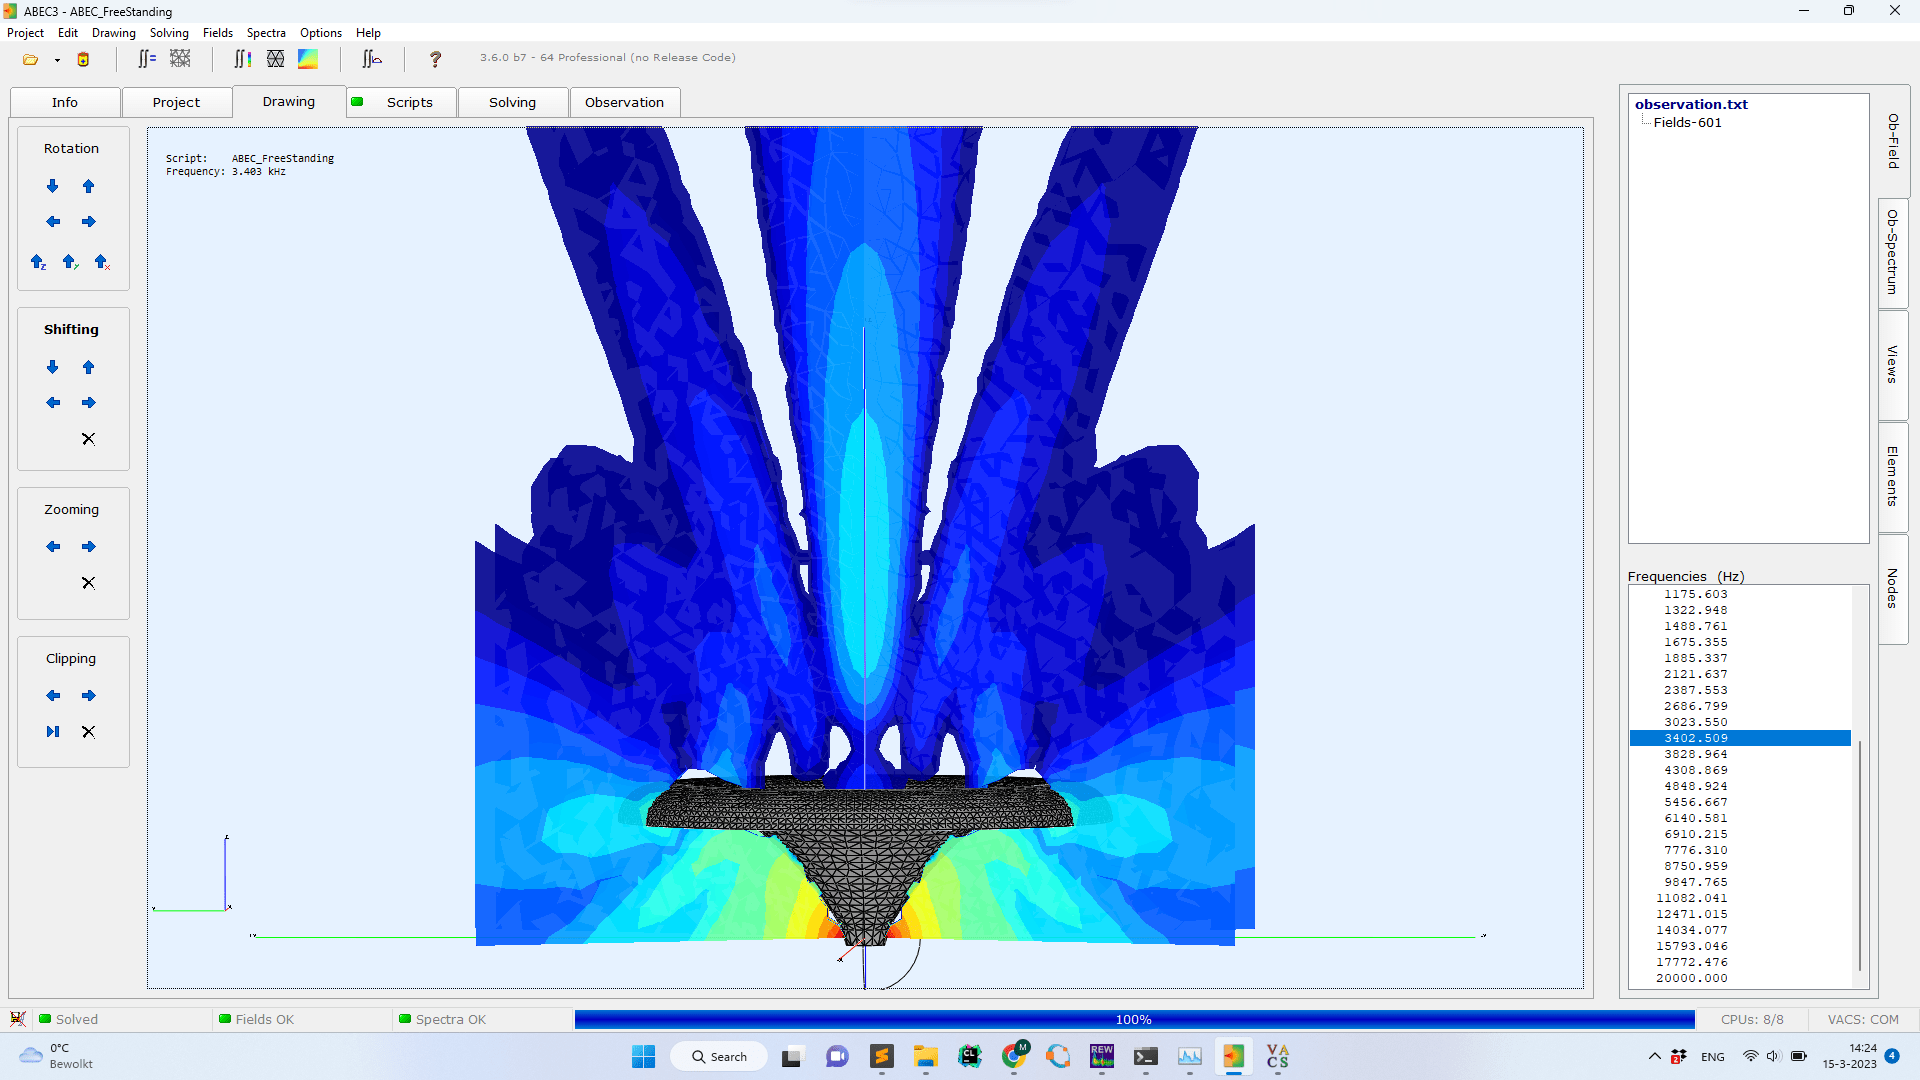
Task: Switch to the Info tab
Action: (x=65, y=103)
